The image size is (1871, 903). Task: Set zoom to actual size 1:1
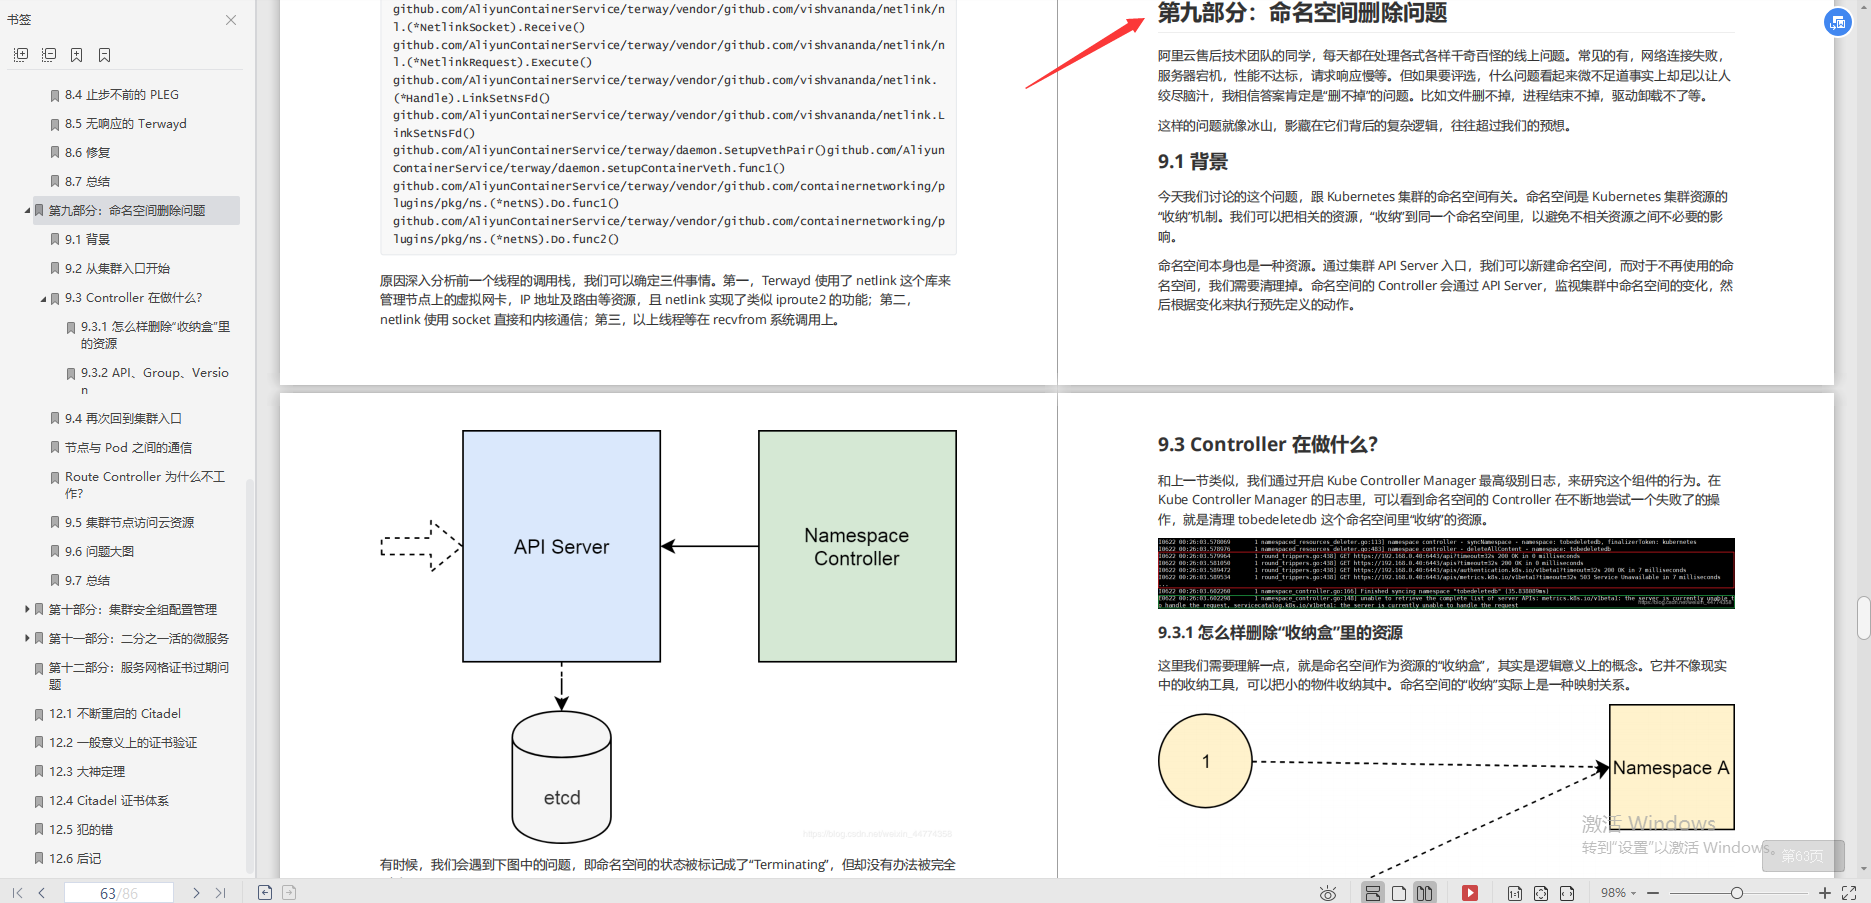(x=1515, y=893)
